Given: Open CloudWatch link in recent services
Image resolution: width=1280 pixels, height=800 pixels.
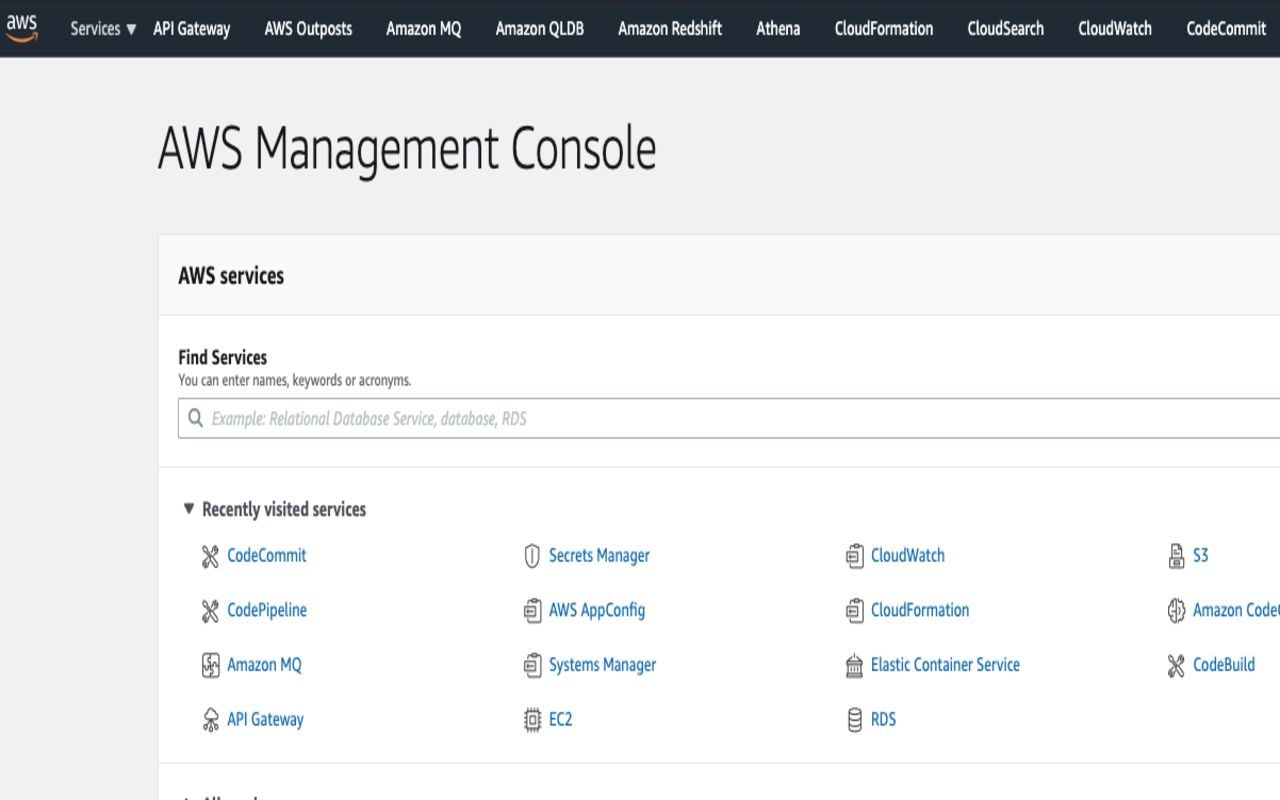Looking at the screenshot, I should (907, 555).
